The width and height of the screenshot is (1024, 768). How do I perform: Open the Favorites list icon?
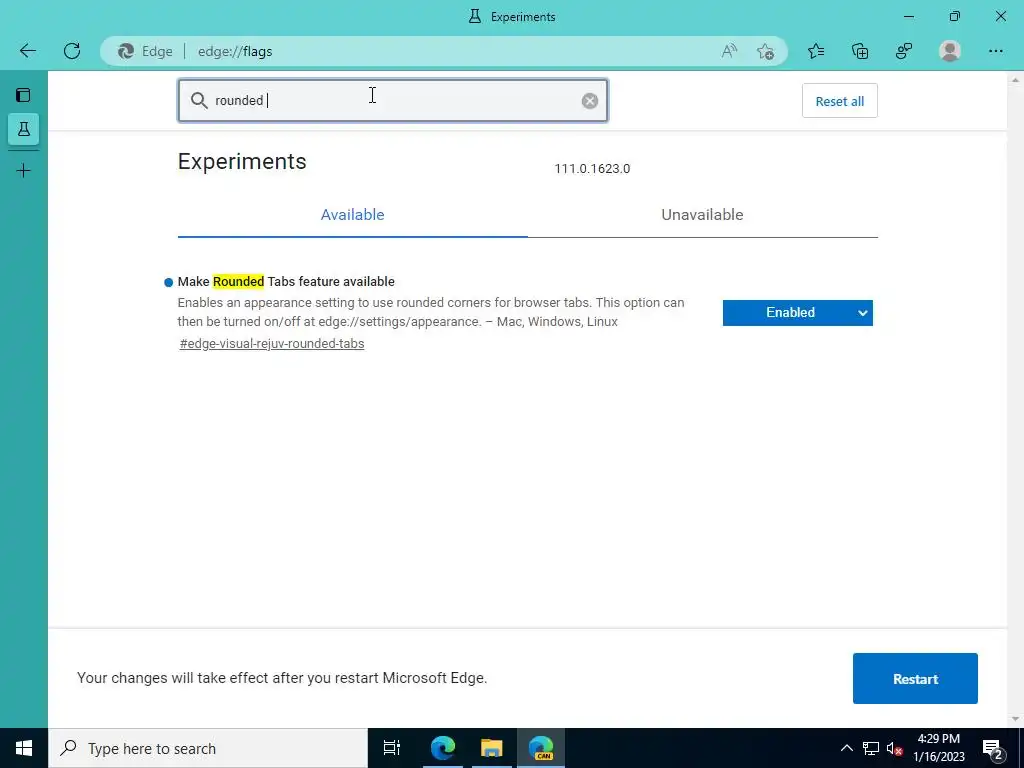click(816, 51)
